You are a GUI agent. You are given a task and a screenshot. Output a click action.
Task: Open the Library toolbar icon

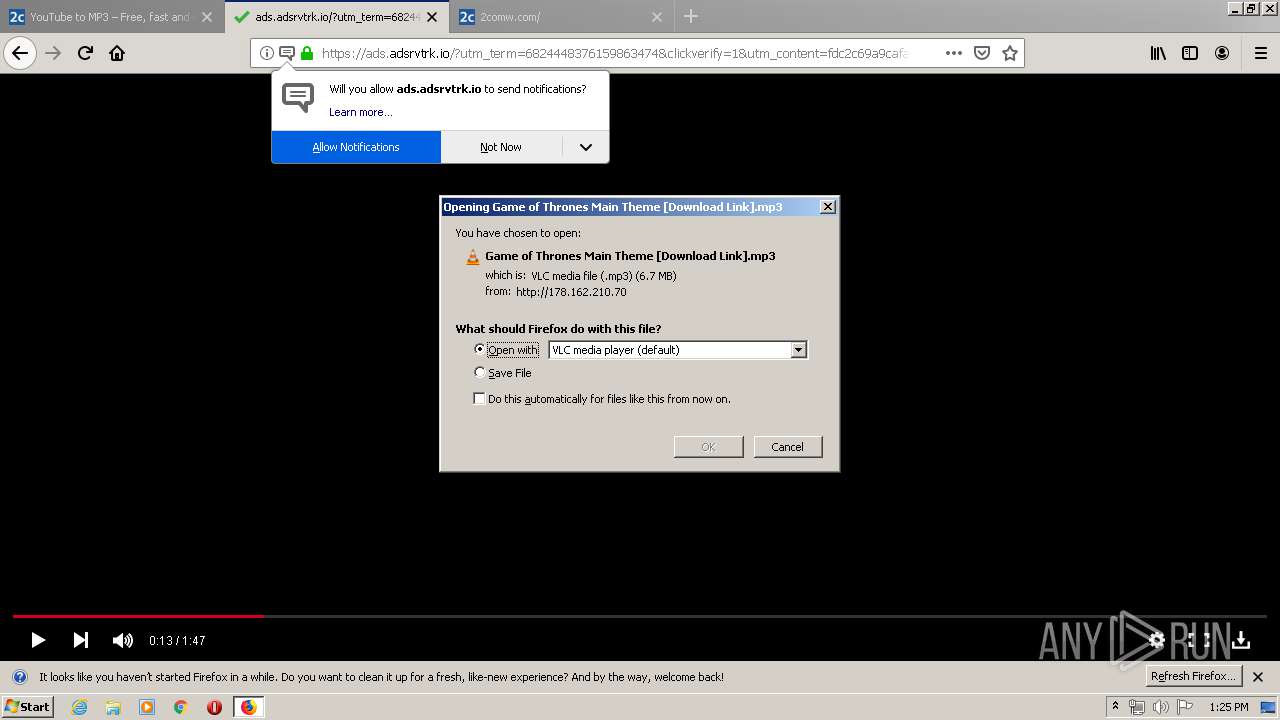pos(1158,53)
